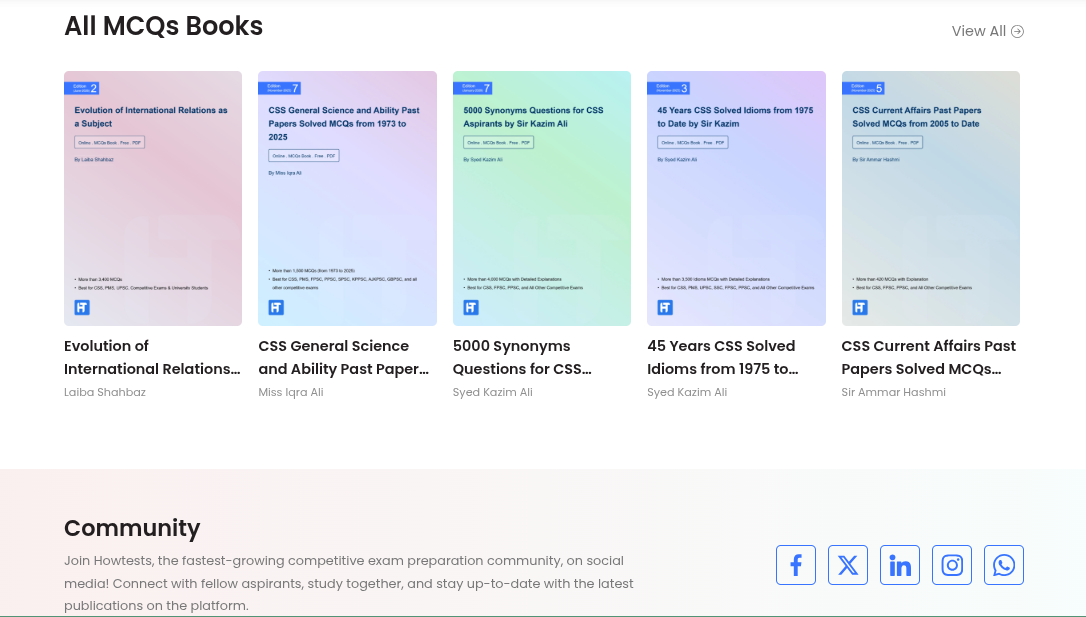Open the WhatsApp community icon

pyautogui.click(x=1004, y=565)
